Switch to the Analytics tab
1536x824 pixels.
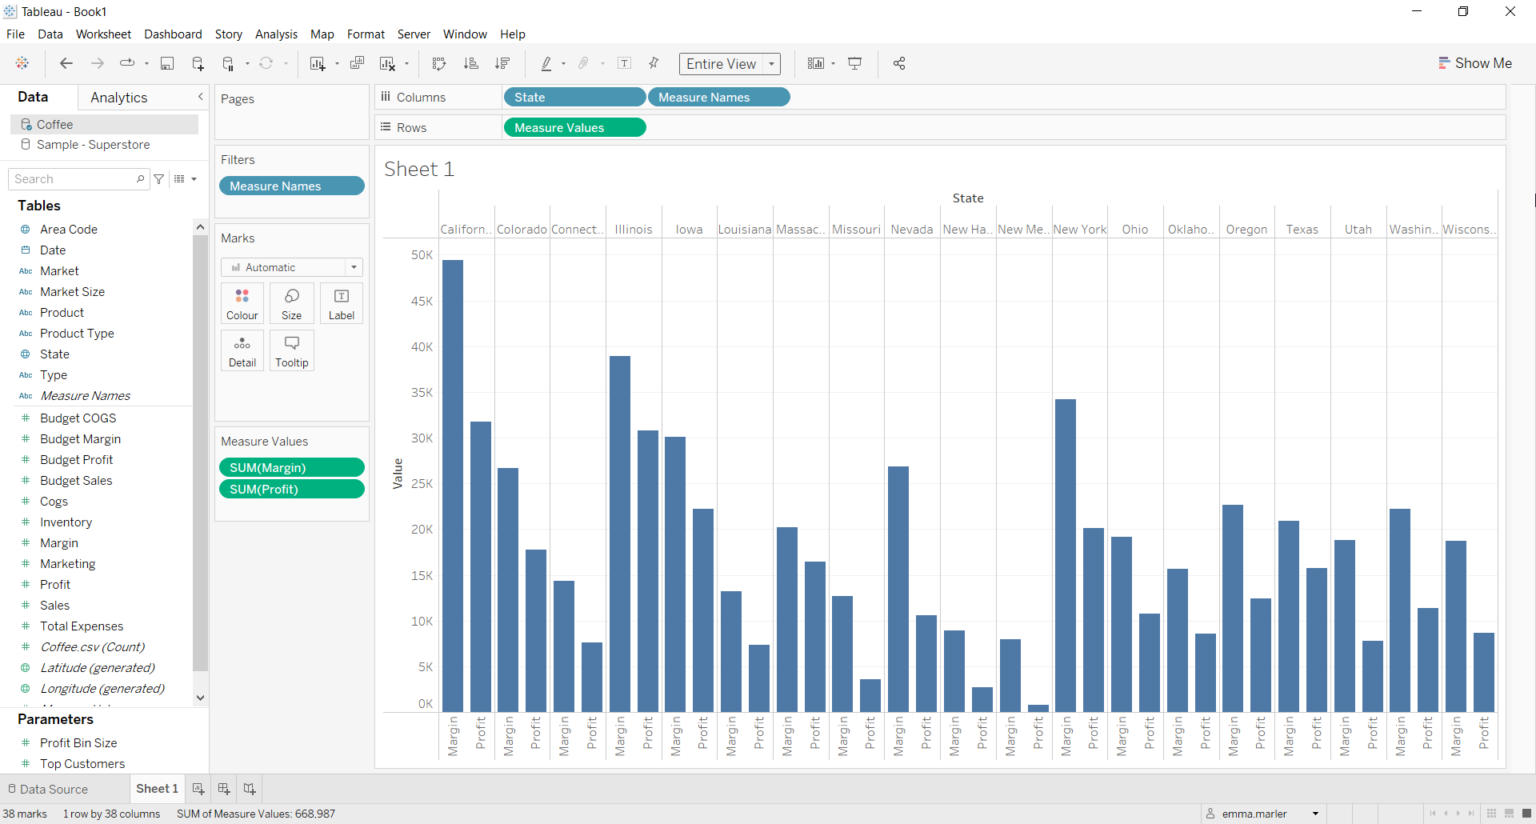(x=119, y=97)
